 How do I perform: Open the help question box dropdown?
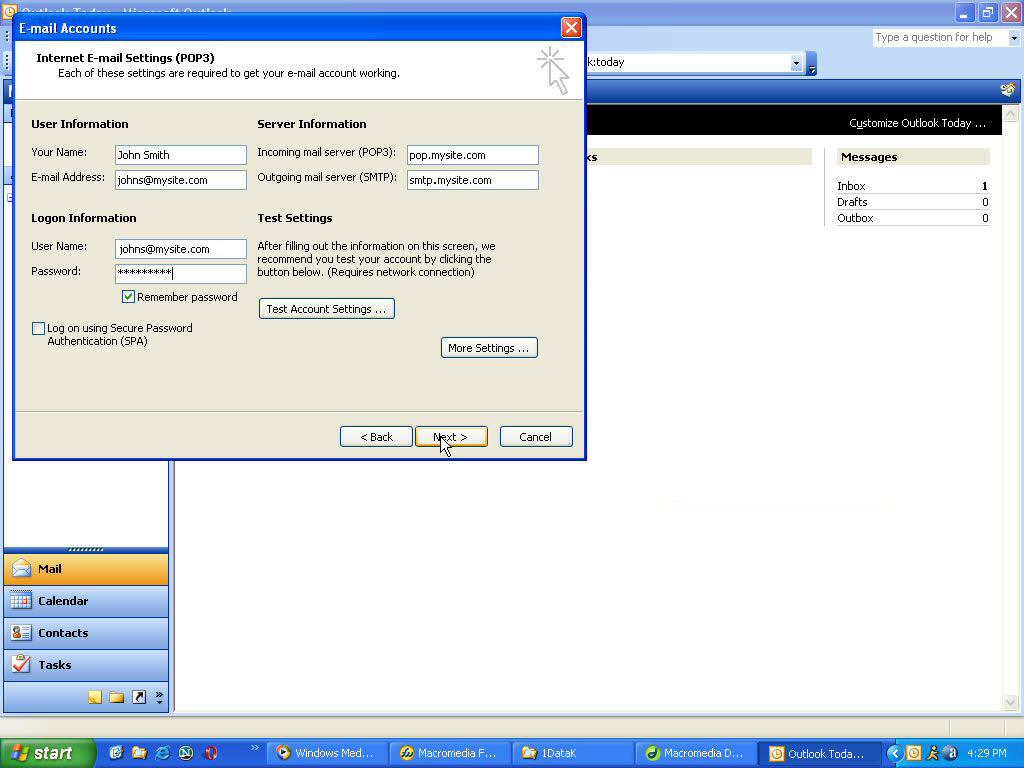[x=1013, y=38]
